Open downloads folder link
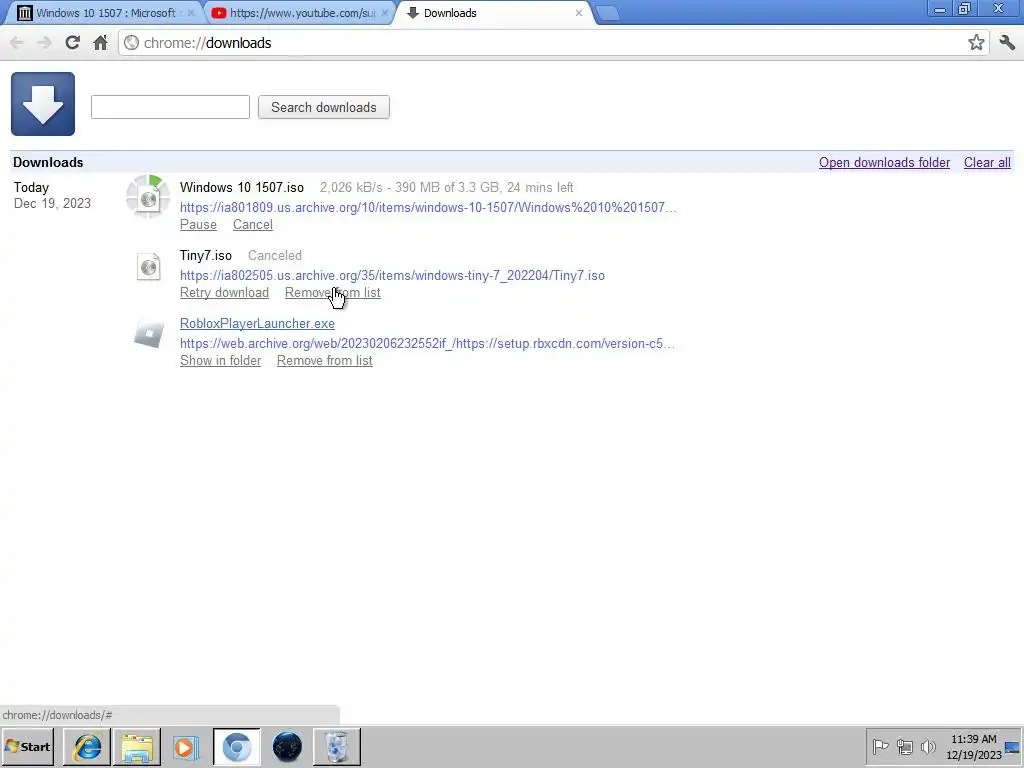 pos(884,163)
